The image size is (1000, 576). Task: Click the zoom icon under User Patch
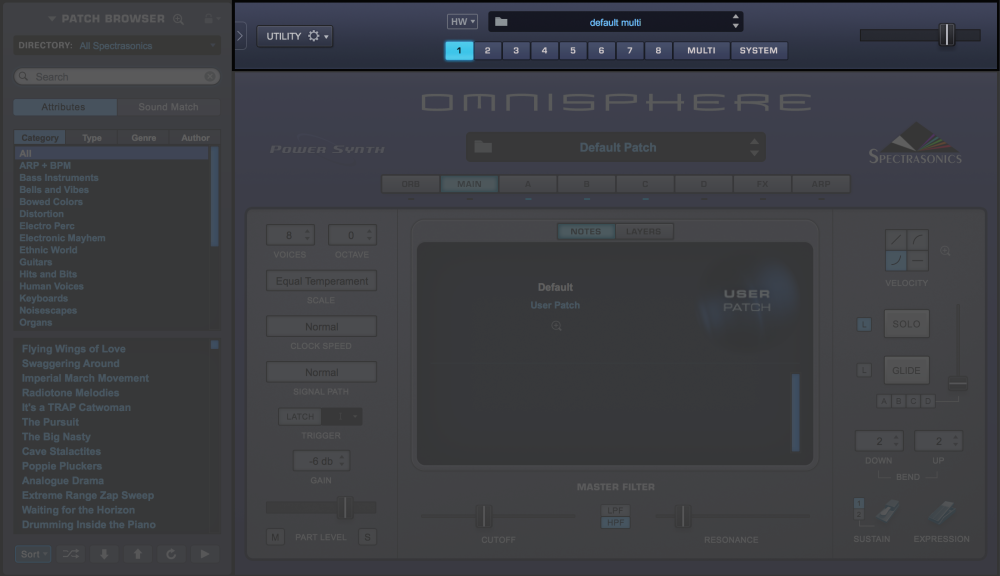coord(556,326)
